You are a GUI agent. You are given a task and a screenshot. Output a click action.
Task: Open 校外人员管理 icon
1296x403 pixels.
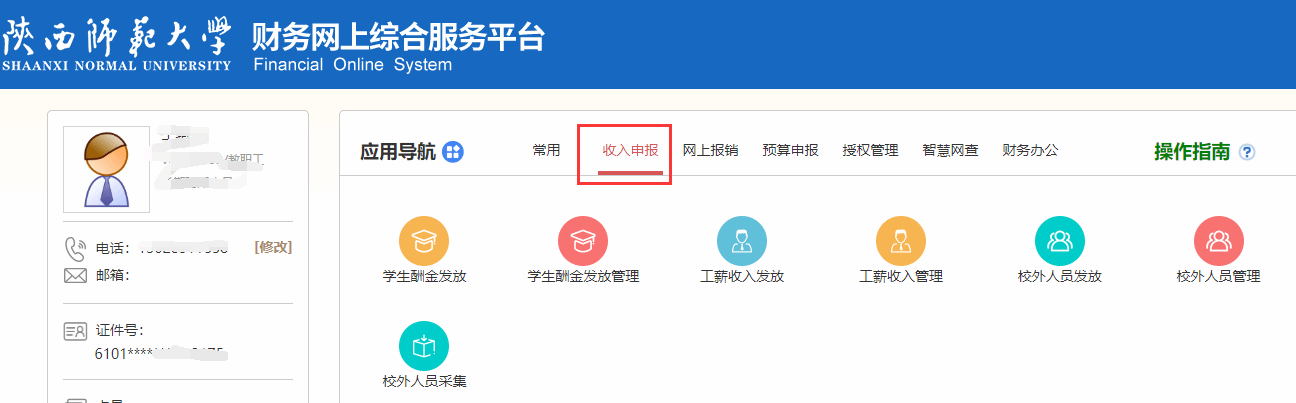point(1218,241)
